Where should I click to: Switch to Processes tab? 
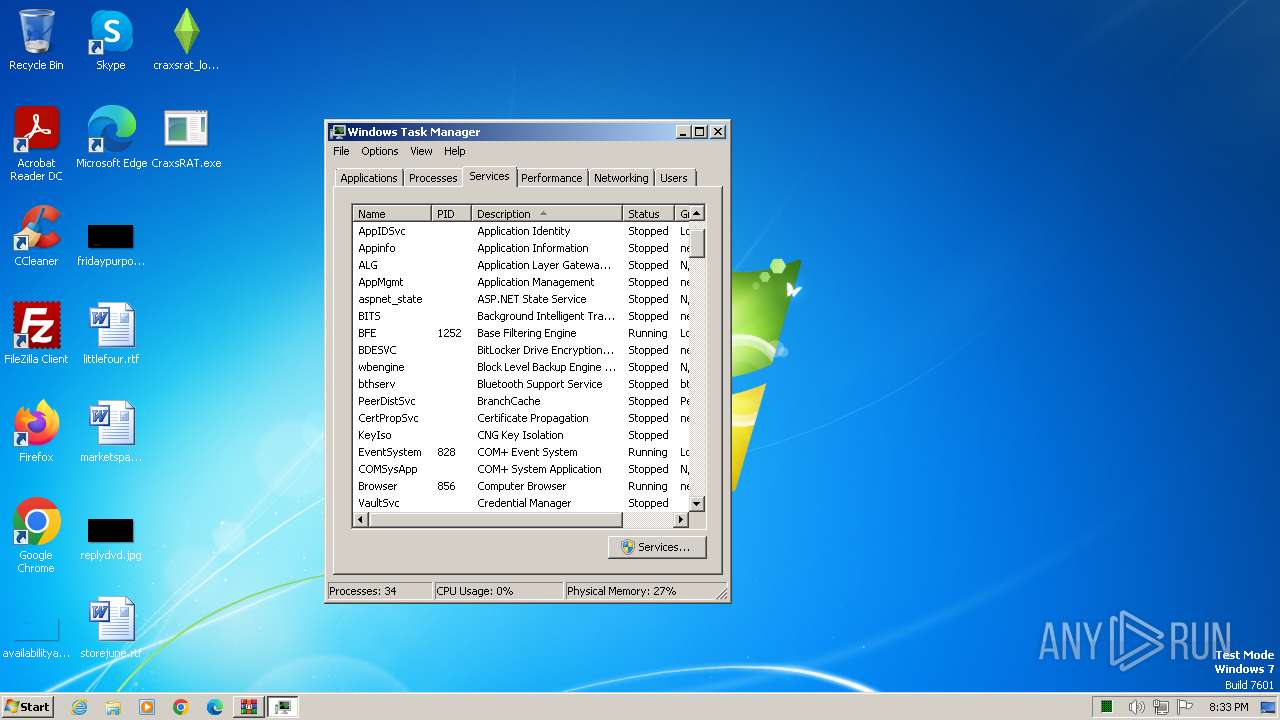point(433,178)
